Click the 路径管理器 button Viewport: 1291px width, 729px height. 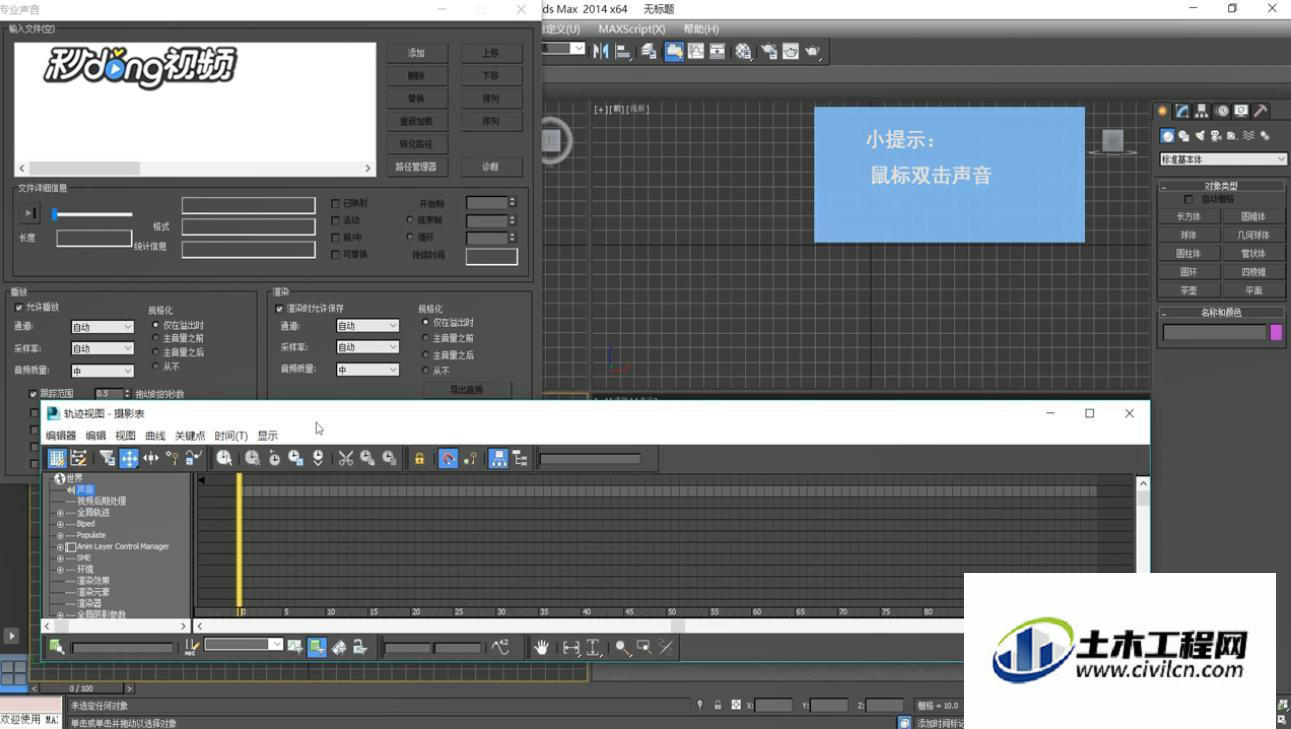416,167
